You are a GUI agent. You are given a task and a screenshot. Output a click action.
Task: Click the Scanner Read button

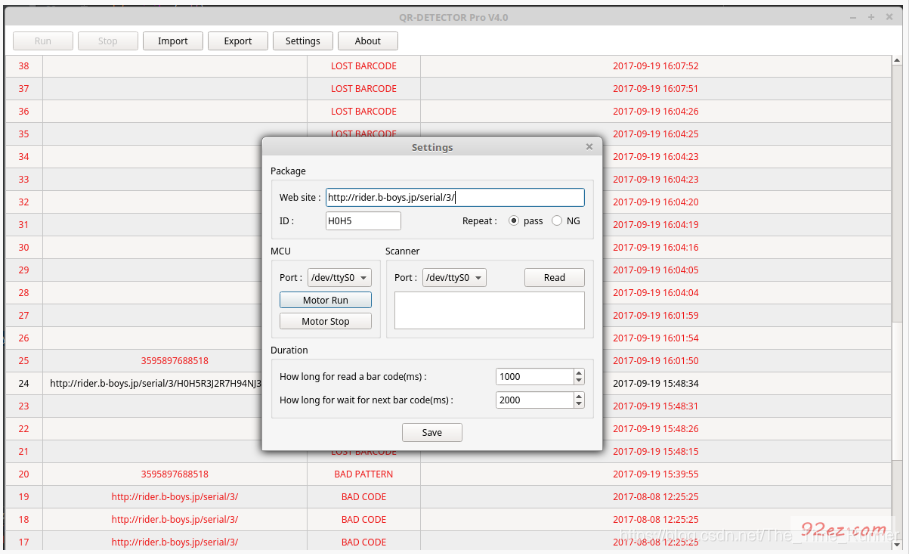click(554, 277)
